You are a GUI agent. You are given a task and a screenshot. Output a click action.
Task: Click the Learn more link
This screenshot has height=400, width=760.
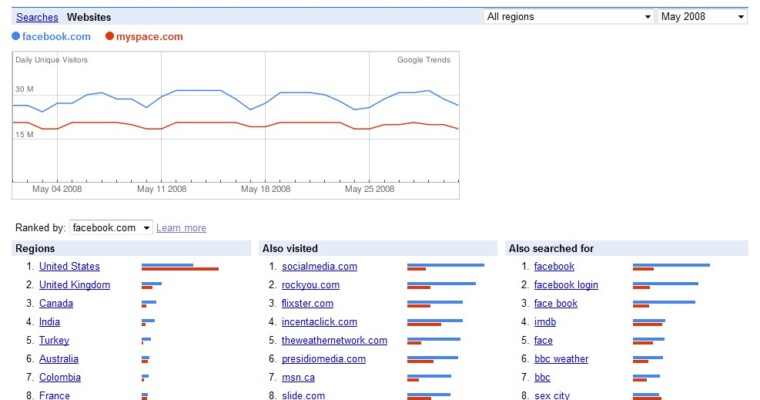point(181,228)
